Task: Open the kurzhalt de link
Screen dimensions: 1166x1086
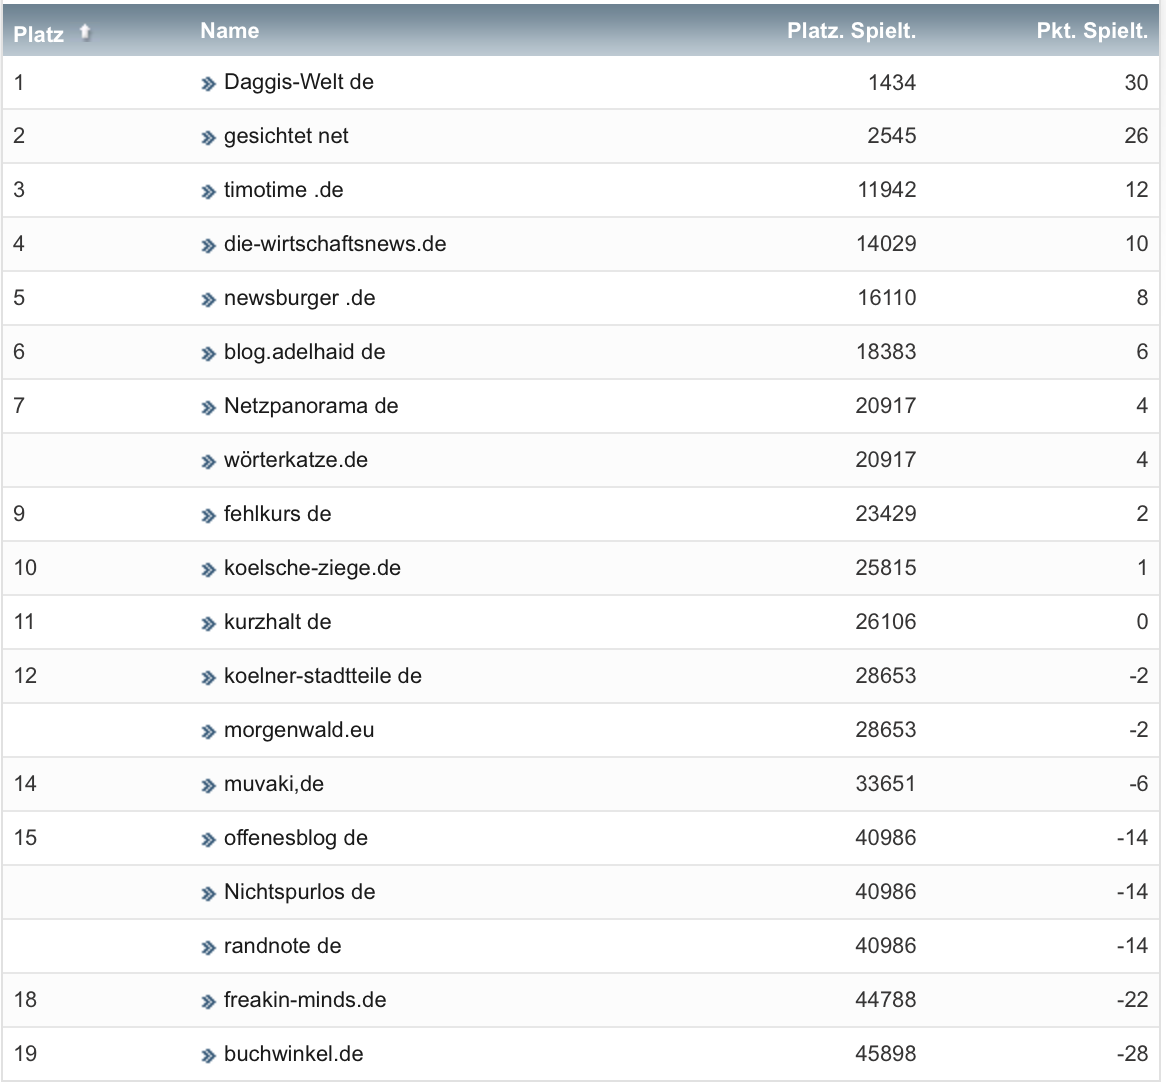Action: [277, 622]
